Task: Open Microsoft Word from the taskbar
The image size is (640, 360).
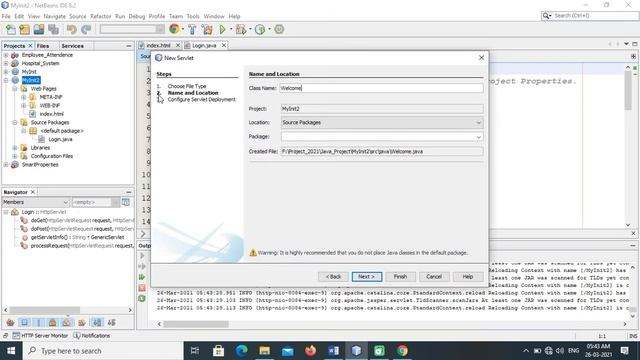Action: tap(333, 351)
